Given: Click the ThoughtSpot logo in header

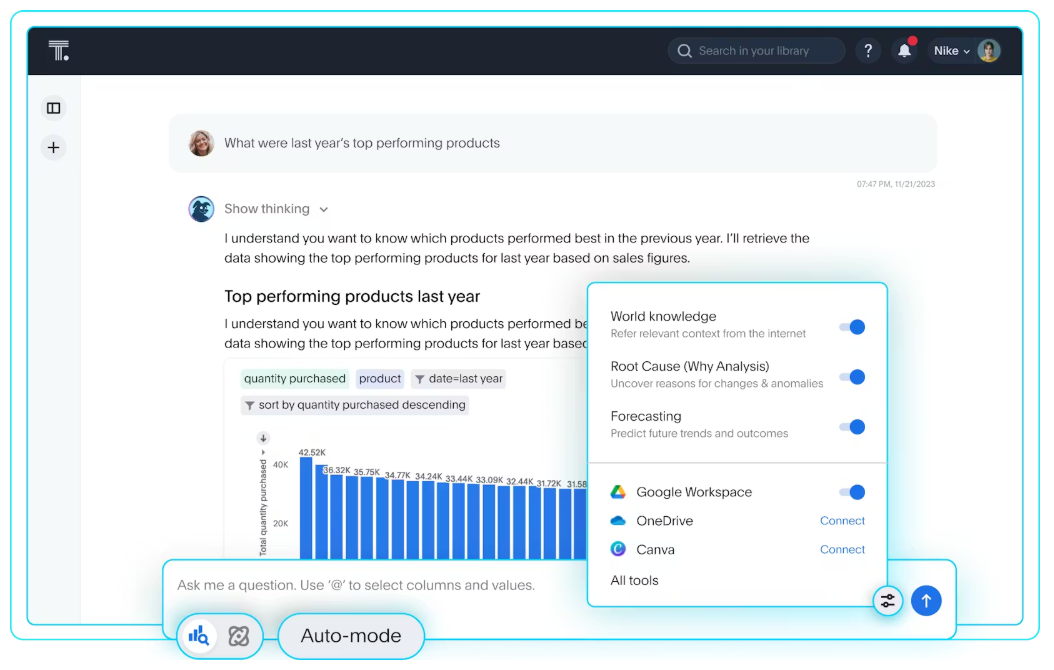Looking at the screenshot, I should pos(59,51).
